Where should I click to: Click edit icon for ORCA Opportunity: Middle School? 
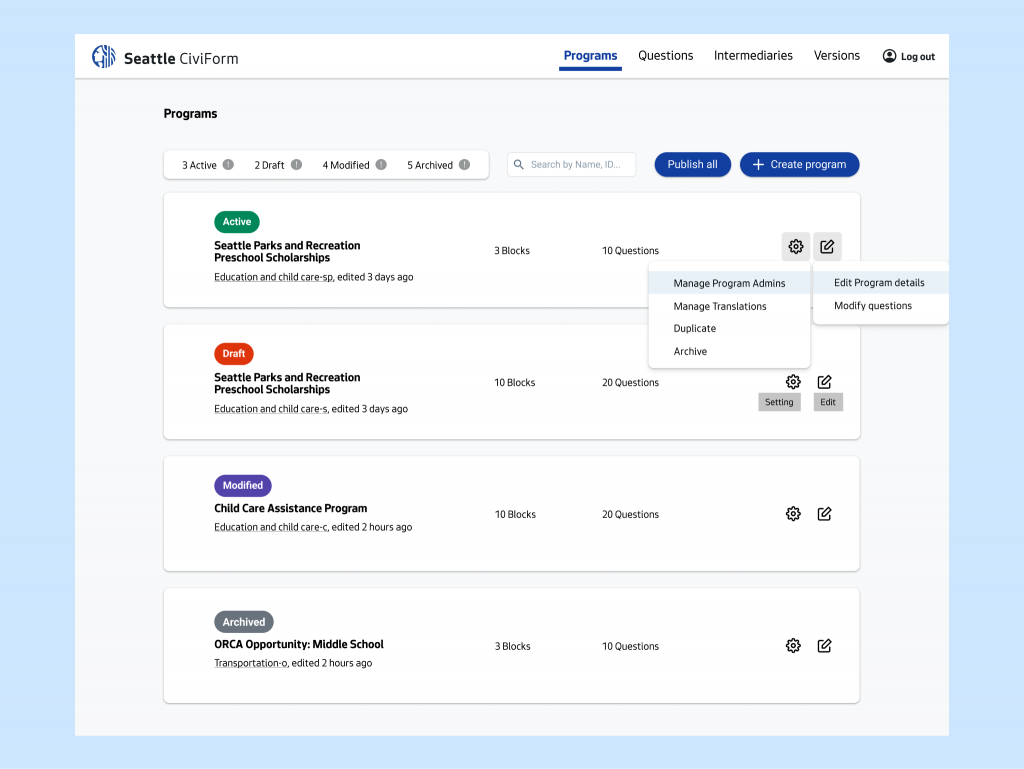click(x=824, y=646)
